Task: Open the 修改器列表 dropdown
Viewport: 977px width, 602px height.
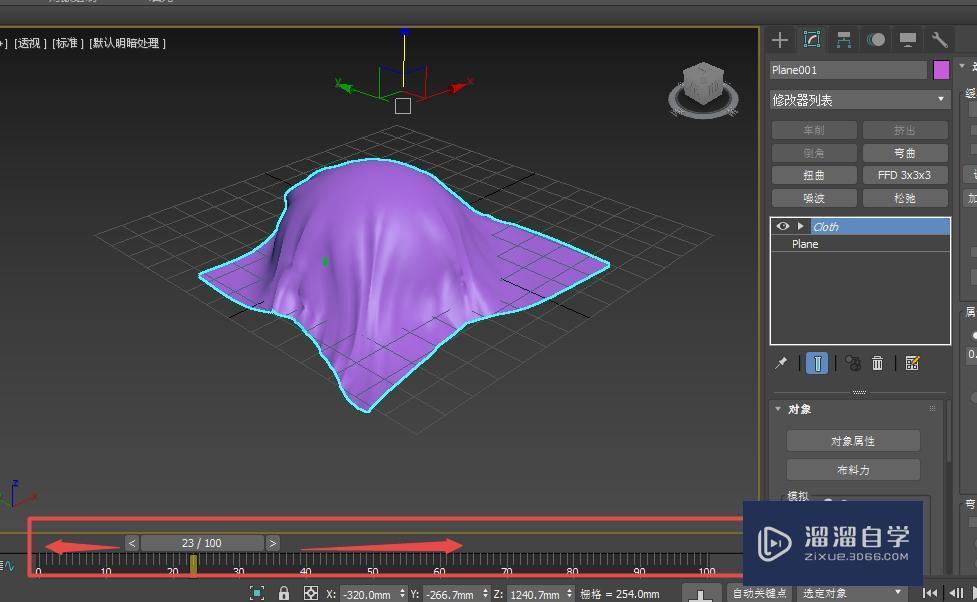Action: pos(859,100)
